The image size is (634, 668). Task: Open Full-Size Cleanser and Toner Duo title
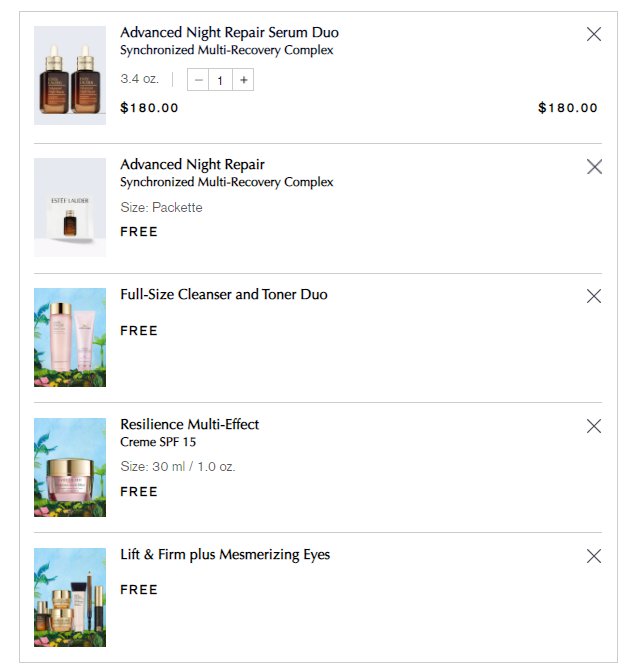click(224, 294)
